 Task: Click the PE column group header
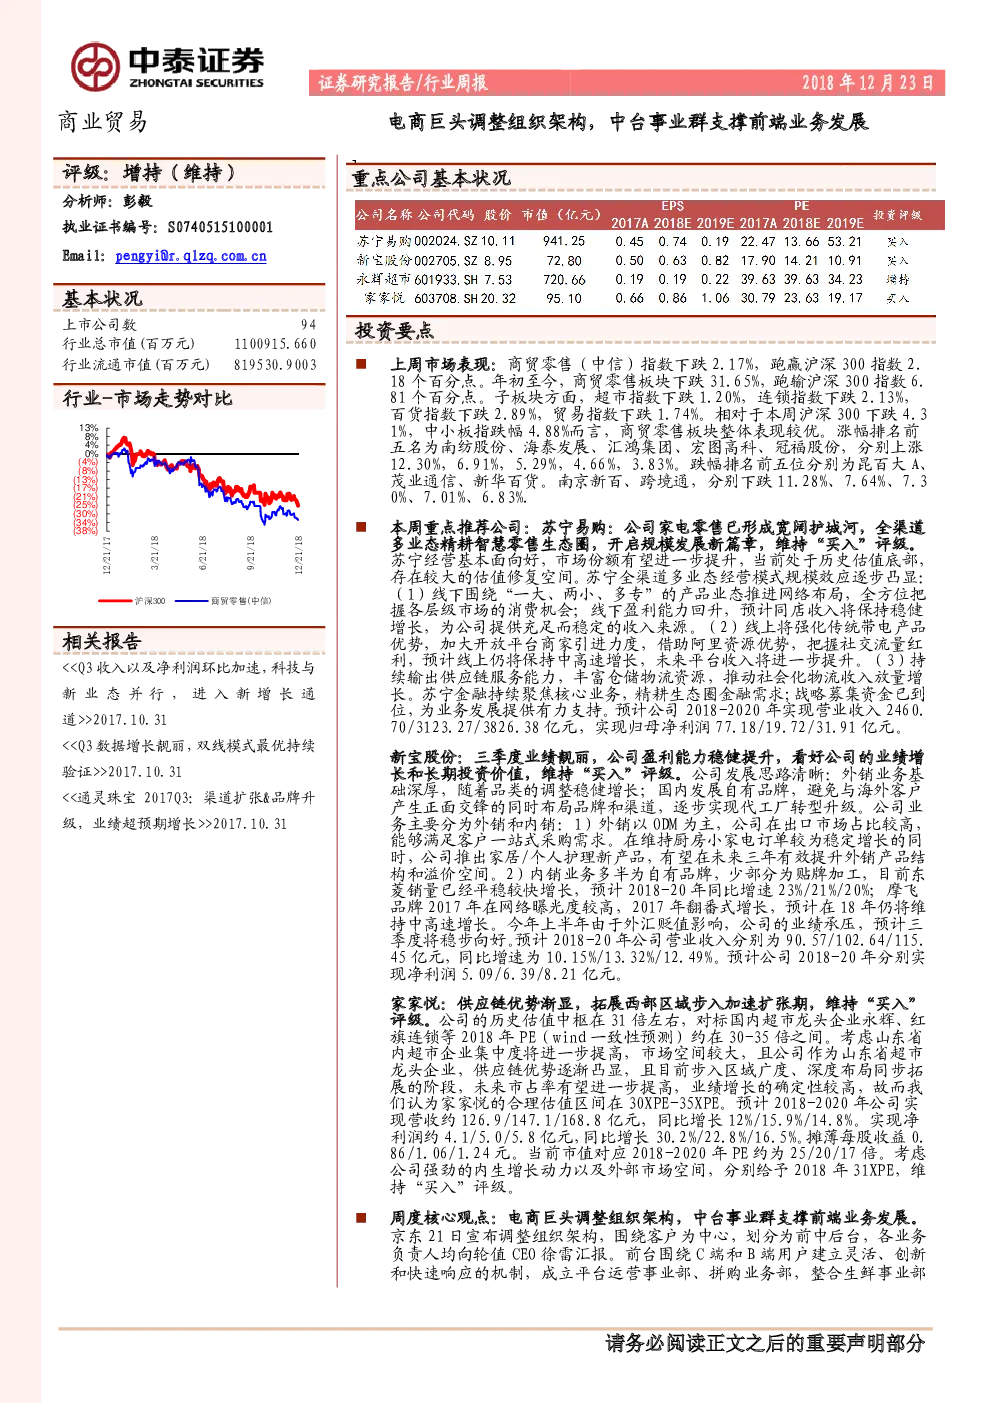[801, 206]
